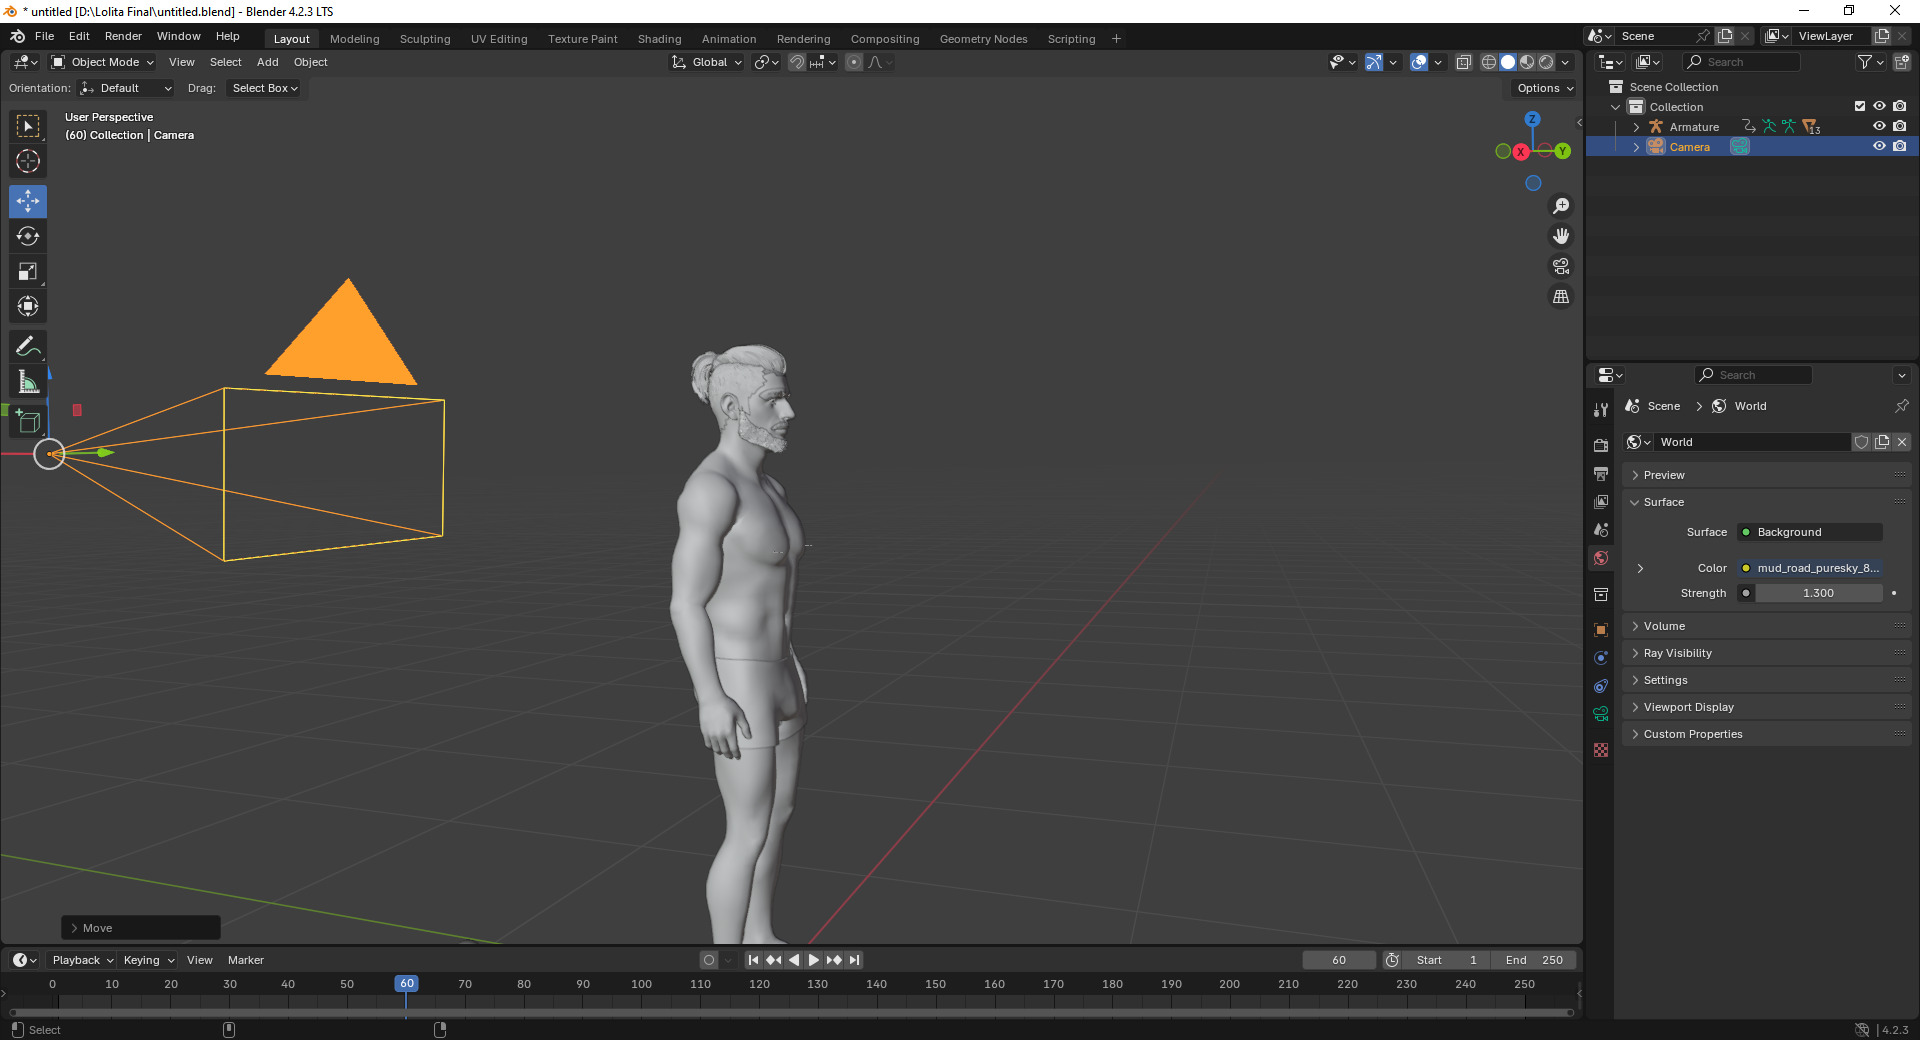Open the Scene properties tab

1601,529
